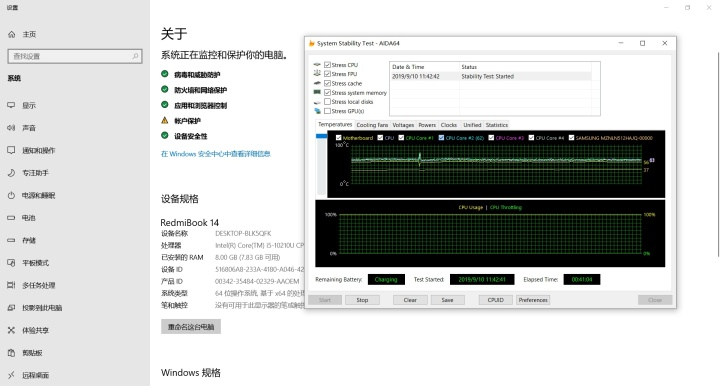
Task: Open Tablet mode (平板模式) icon
Action: point(11,263)
